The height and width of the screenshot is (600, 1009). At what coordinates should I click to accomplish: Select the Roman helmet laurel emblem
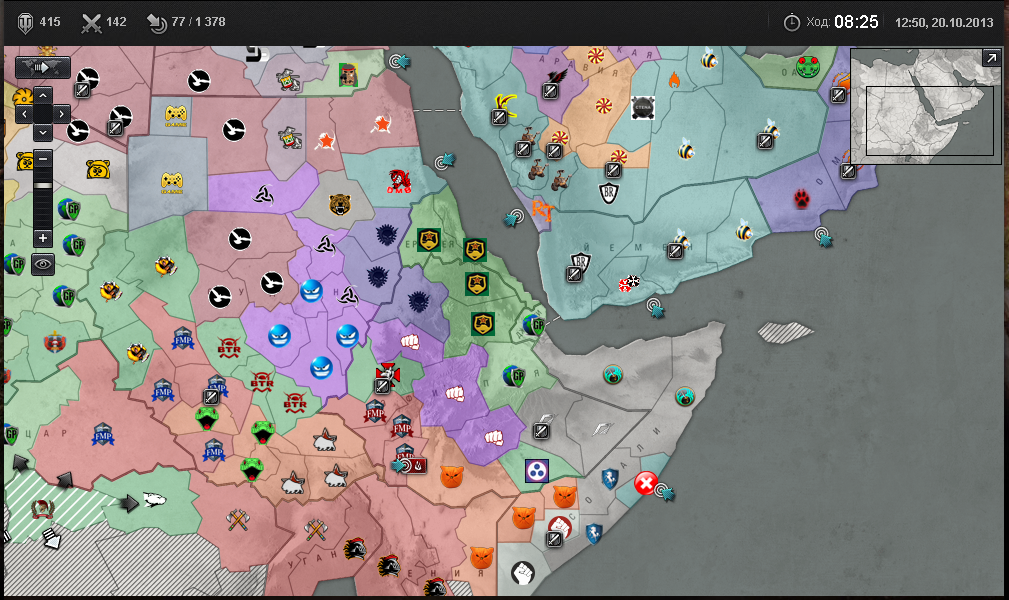42,509
